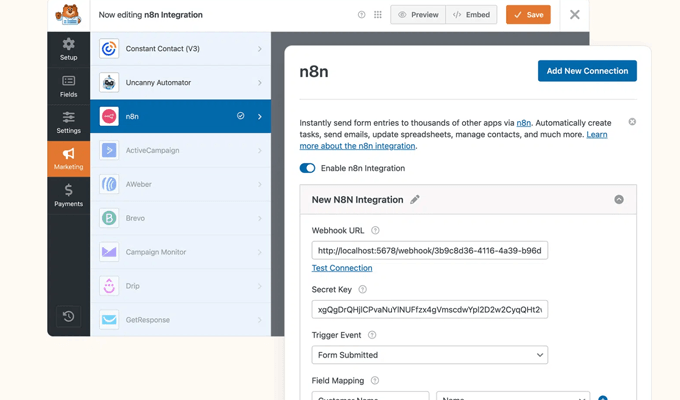Click the ActiveCampaign logo icon
The width and height of the screenshot is (680, 400).
(109, 150)
